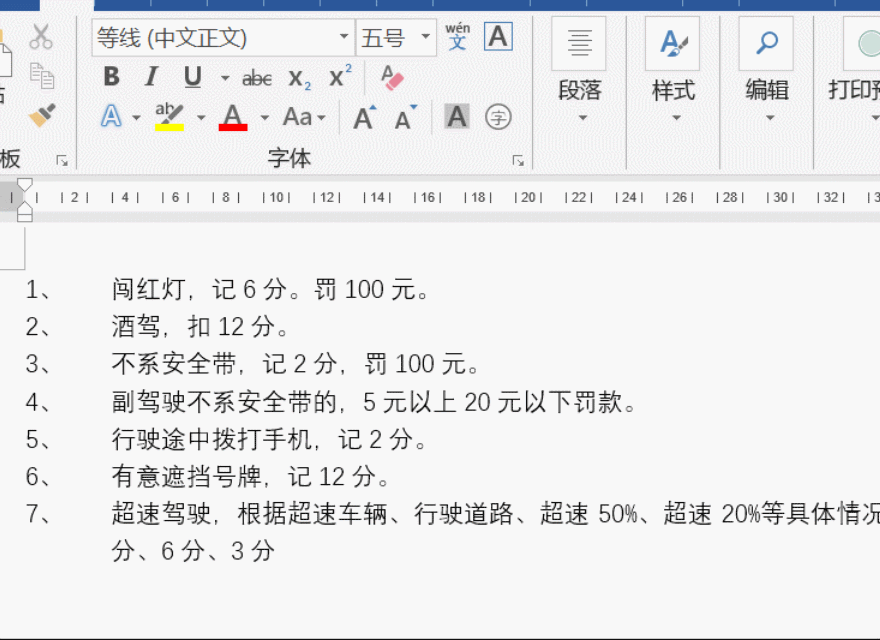
Task: Click the Shrink Font button
Action: (x=401, y=119)
